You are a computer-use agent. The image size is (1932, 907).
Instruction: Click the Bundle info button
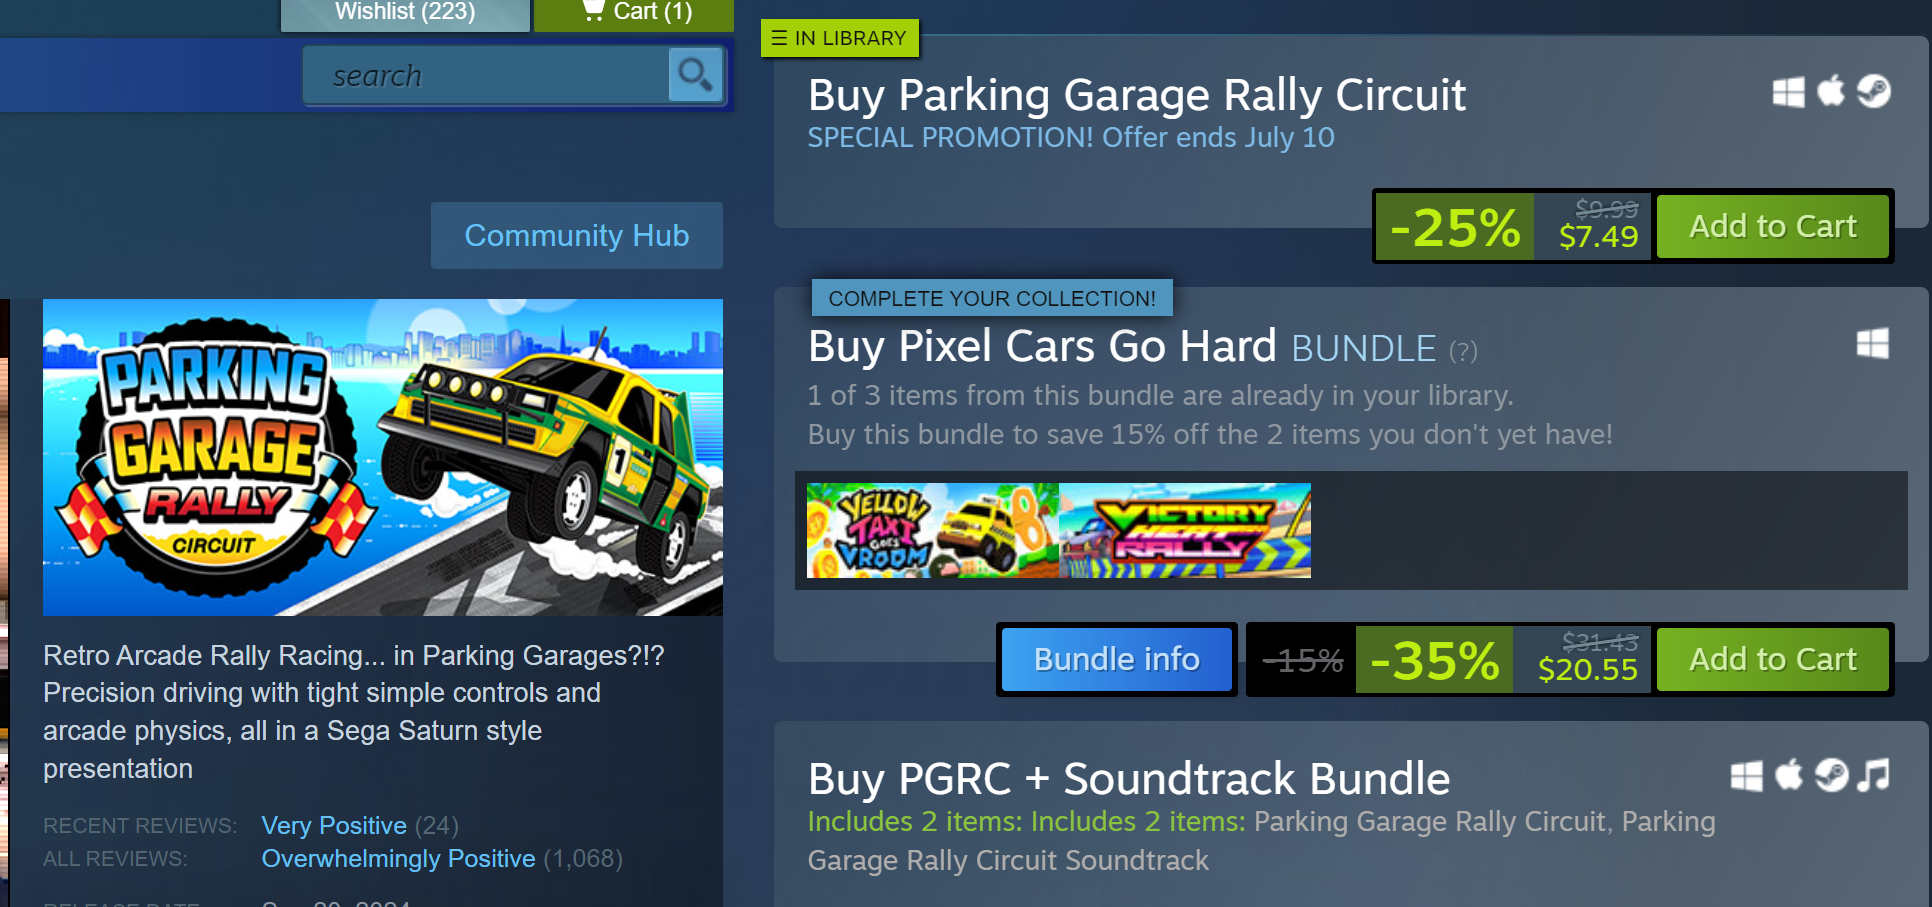click(x=1116, y=659)
